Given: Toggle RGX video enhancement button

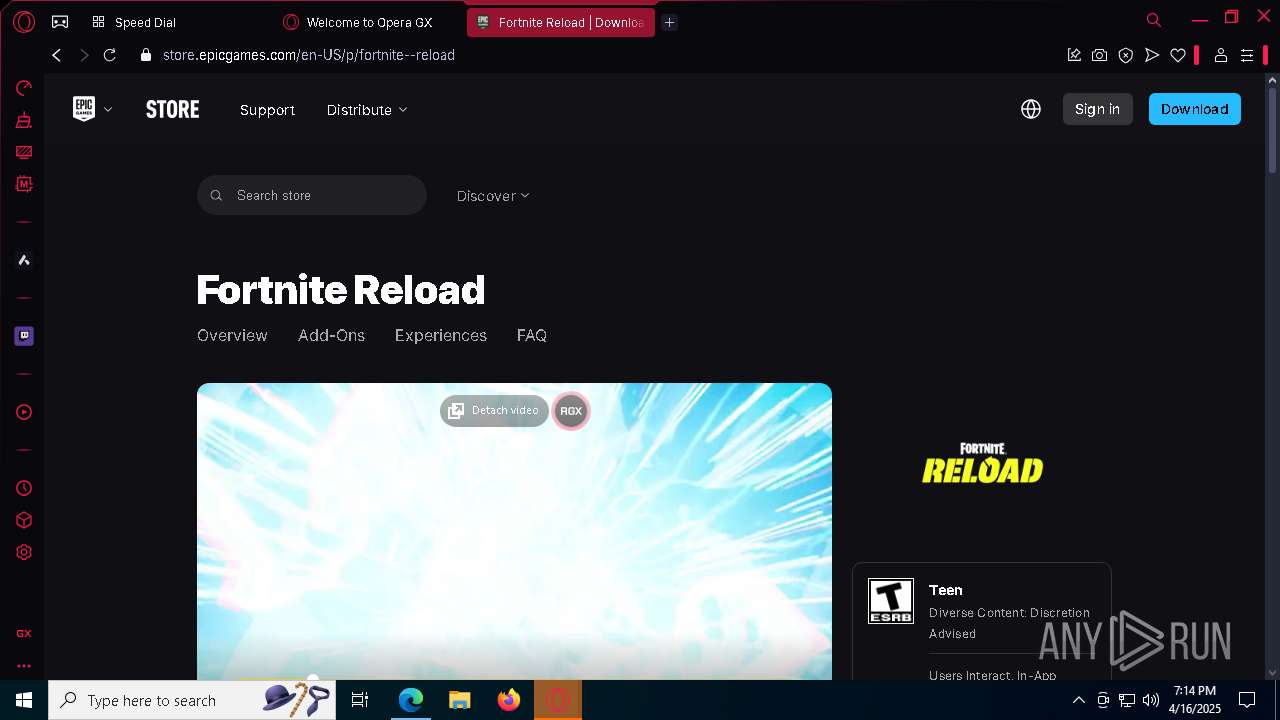Looking at the screenshot, I should 571,411.
